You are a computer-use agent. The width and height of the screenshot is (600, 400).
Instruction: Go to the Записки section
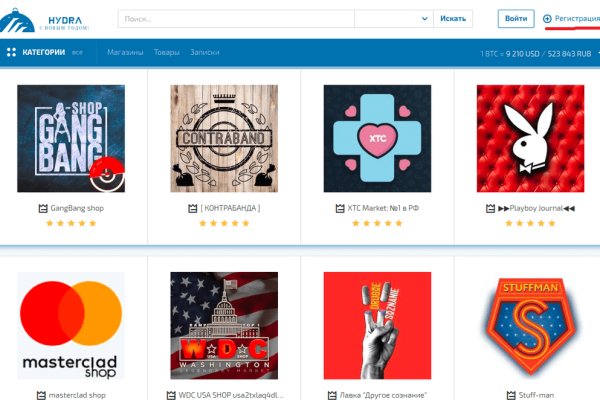tap(205, 52)
